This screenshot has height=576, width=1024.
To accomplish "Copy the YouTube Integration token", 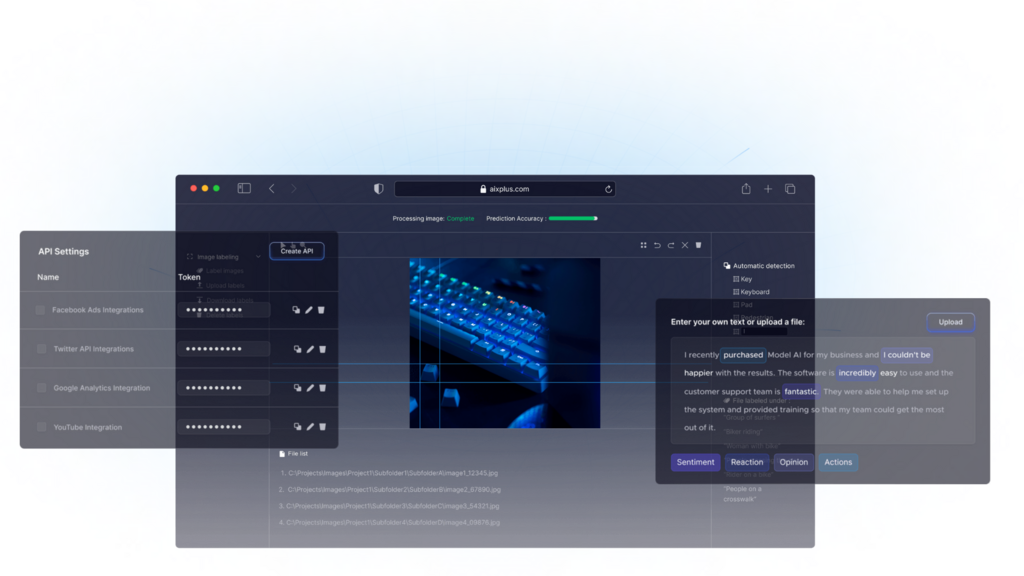I will click(x=297, y=426).
